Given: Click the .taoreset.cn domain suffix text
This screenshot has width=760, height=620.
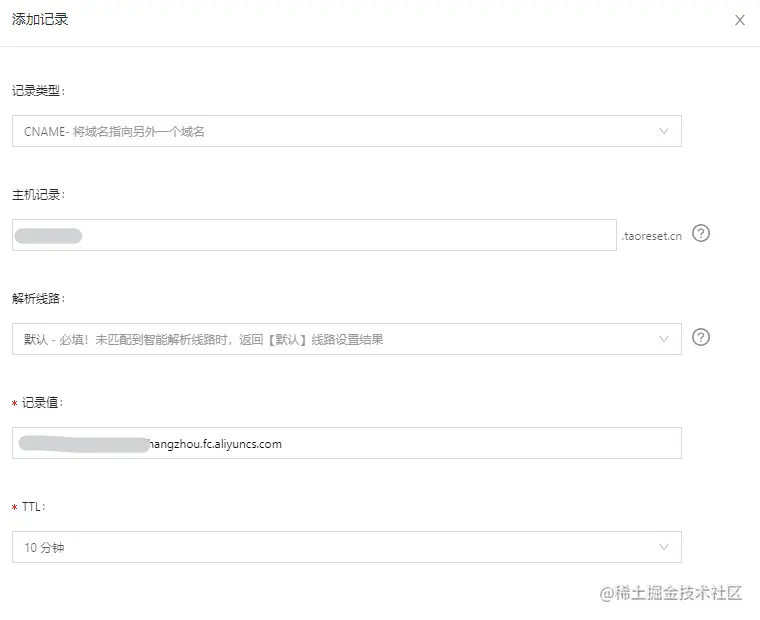Looking at the screenshot, I should click(651, 236).
